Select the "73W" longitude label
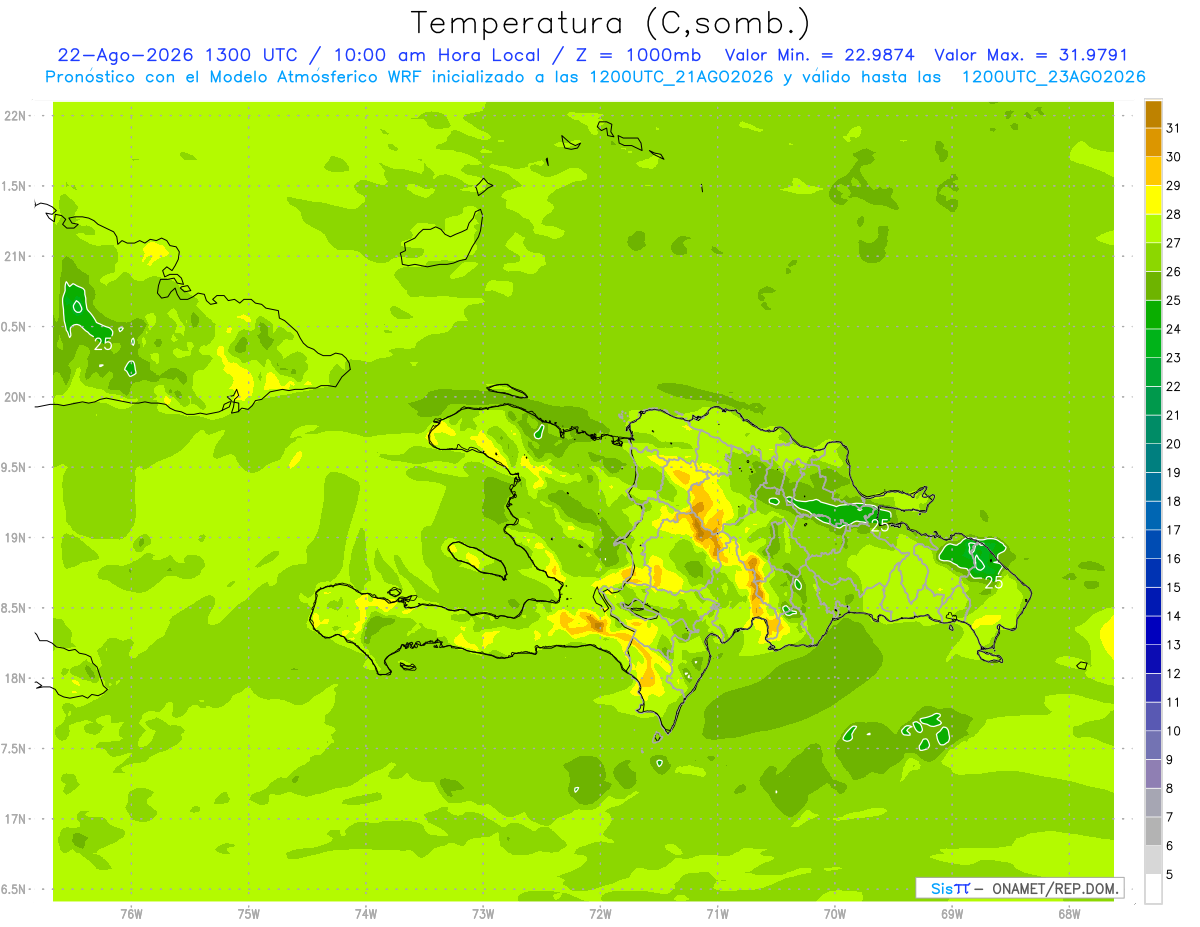Image resolution: width=1200 pixels, height=927 pixels. tap(483, 913)
